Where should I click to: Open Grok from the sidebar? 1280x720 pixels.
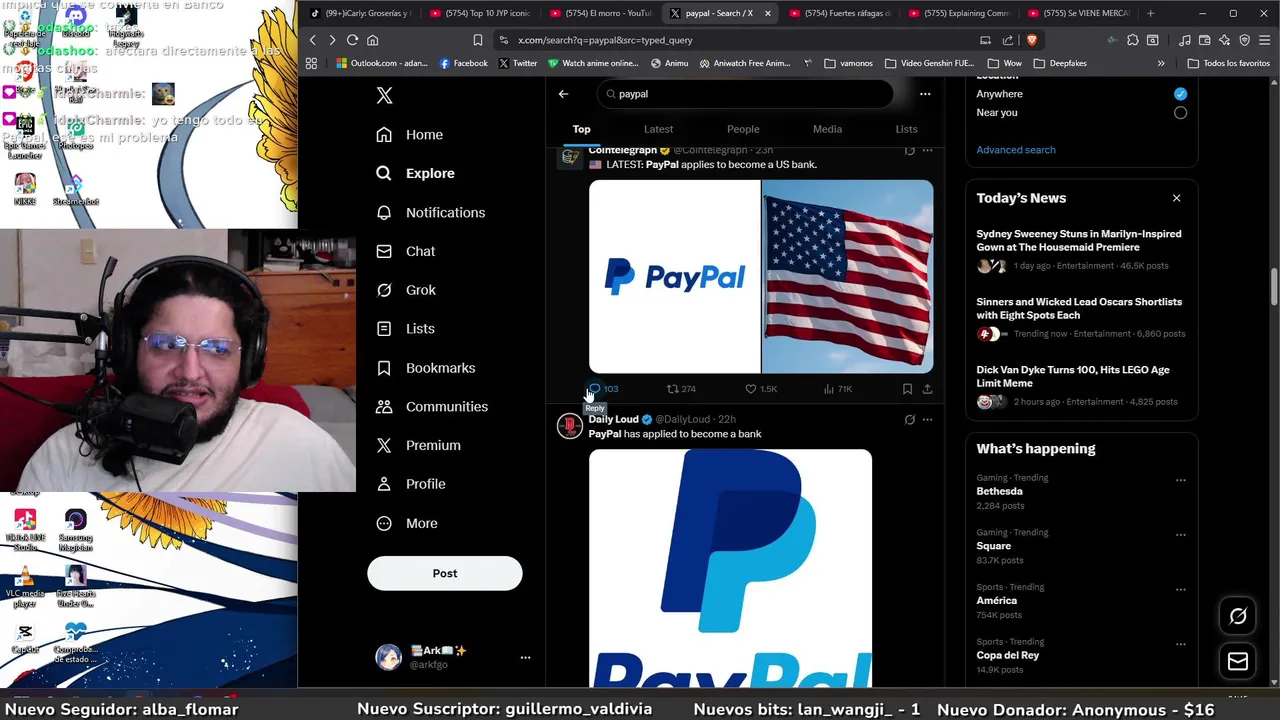coord(405,290)
